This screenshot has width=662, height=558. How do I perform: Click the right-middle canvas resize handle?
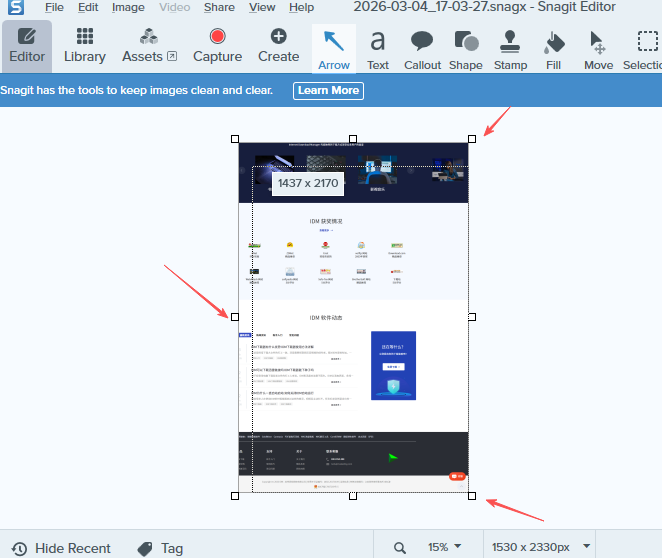(x=472, y=317)
